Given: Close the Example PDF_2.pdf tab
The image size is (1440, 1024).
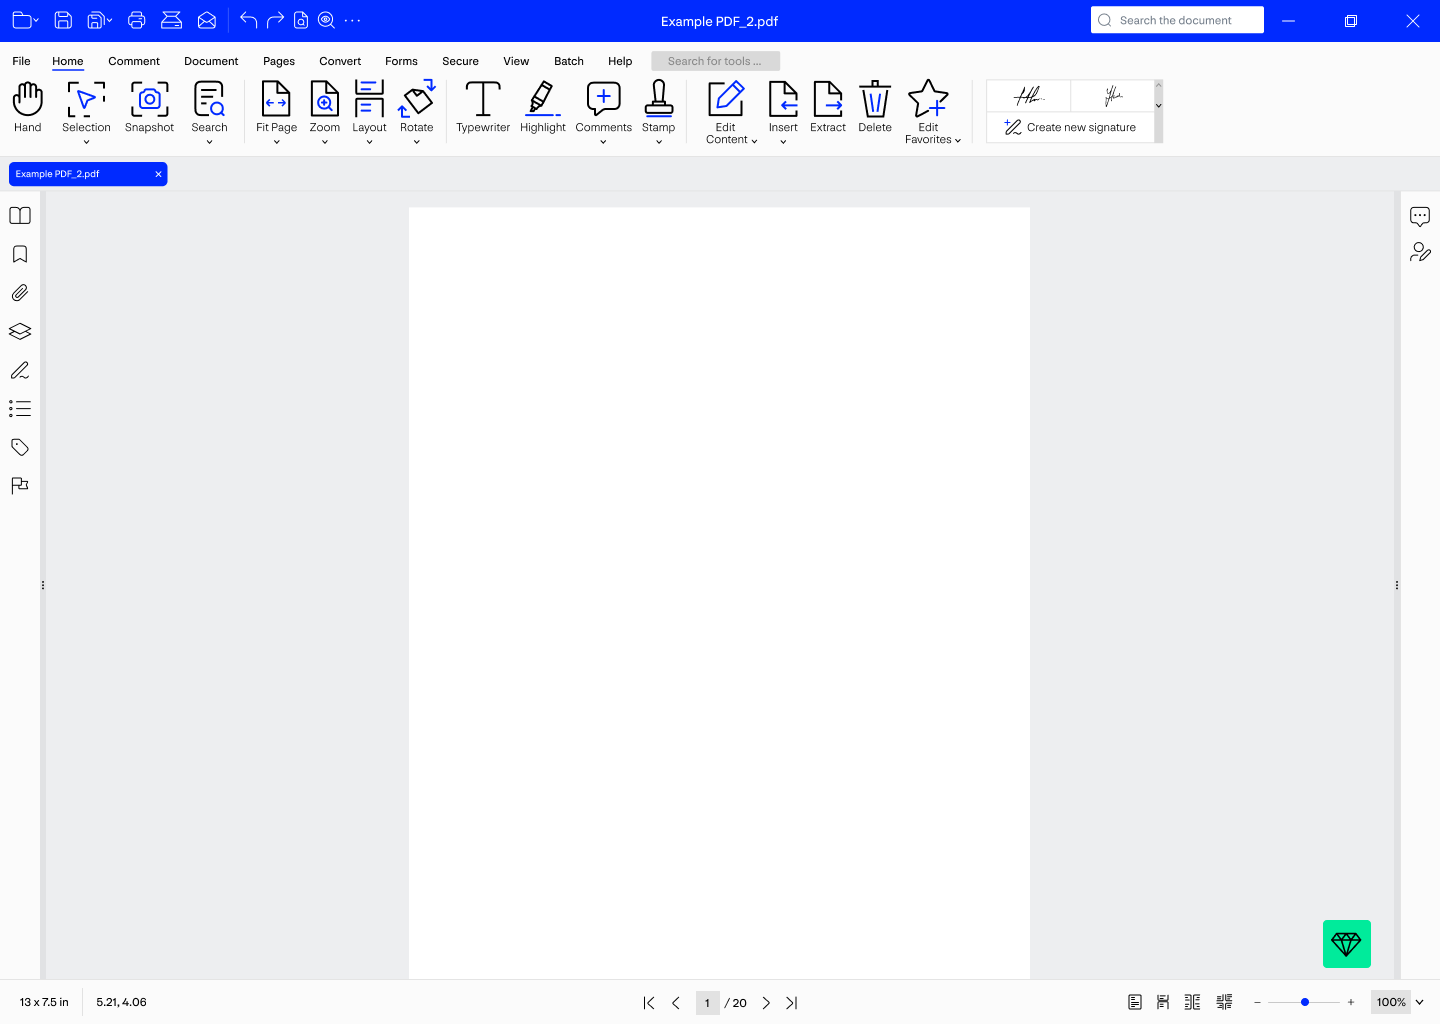Looking at the screenshot, I should 158,174.
